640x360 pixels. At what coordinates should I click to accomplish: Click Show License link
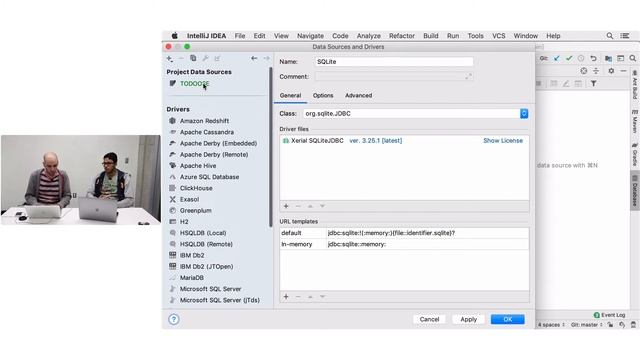pyautogui.click(x=503, y=140)
